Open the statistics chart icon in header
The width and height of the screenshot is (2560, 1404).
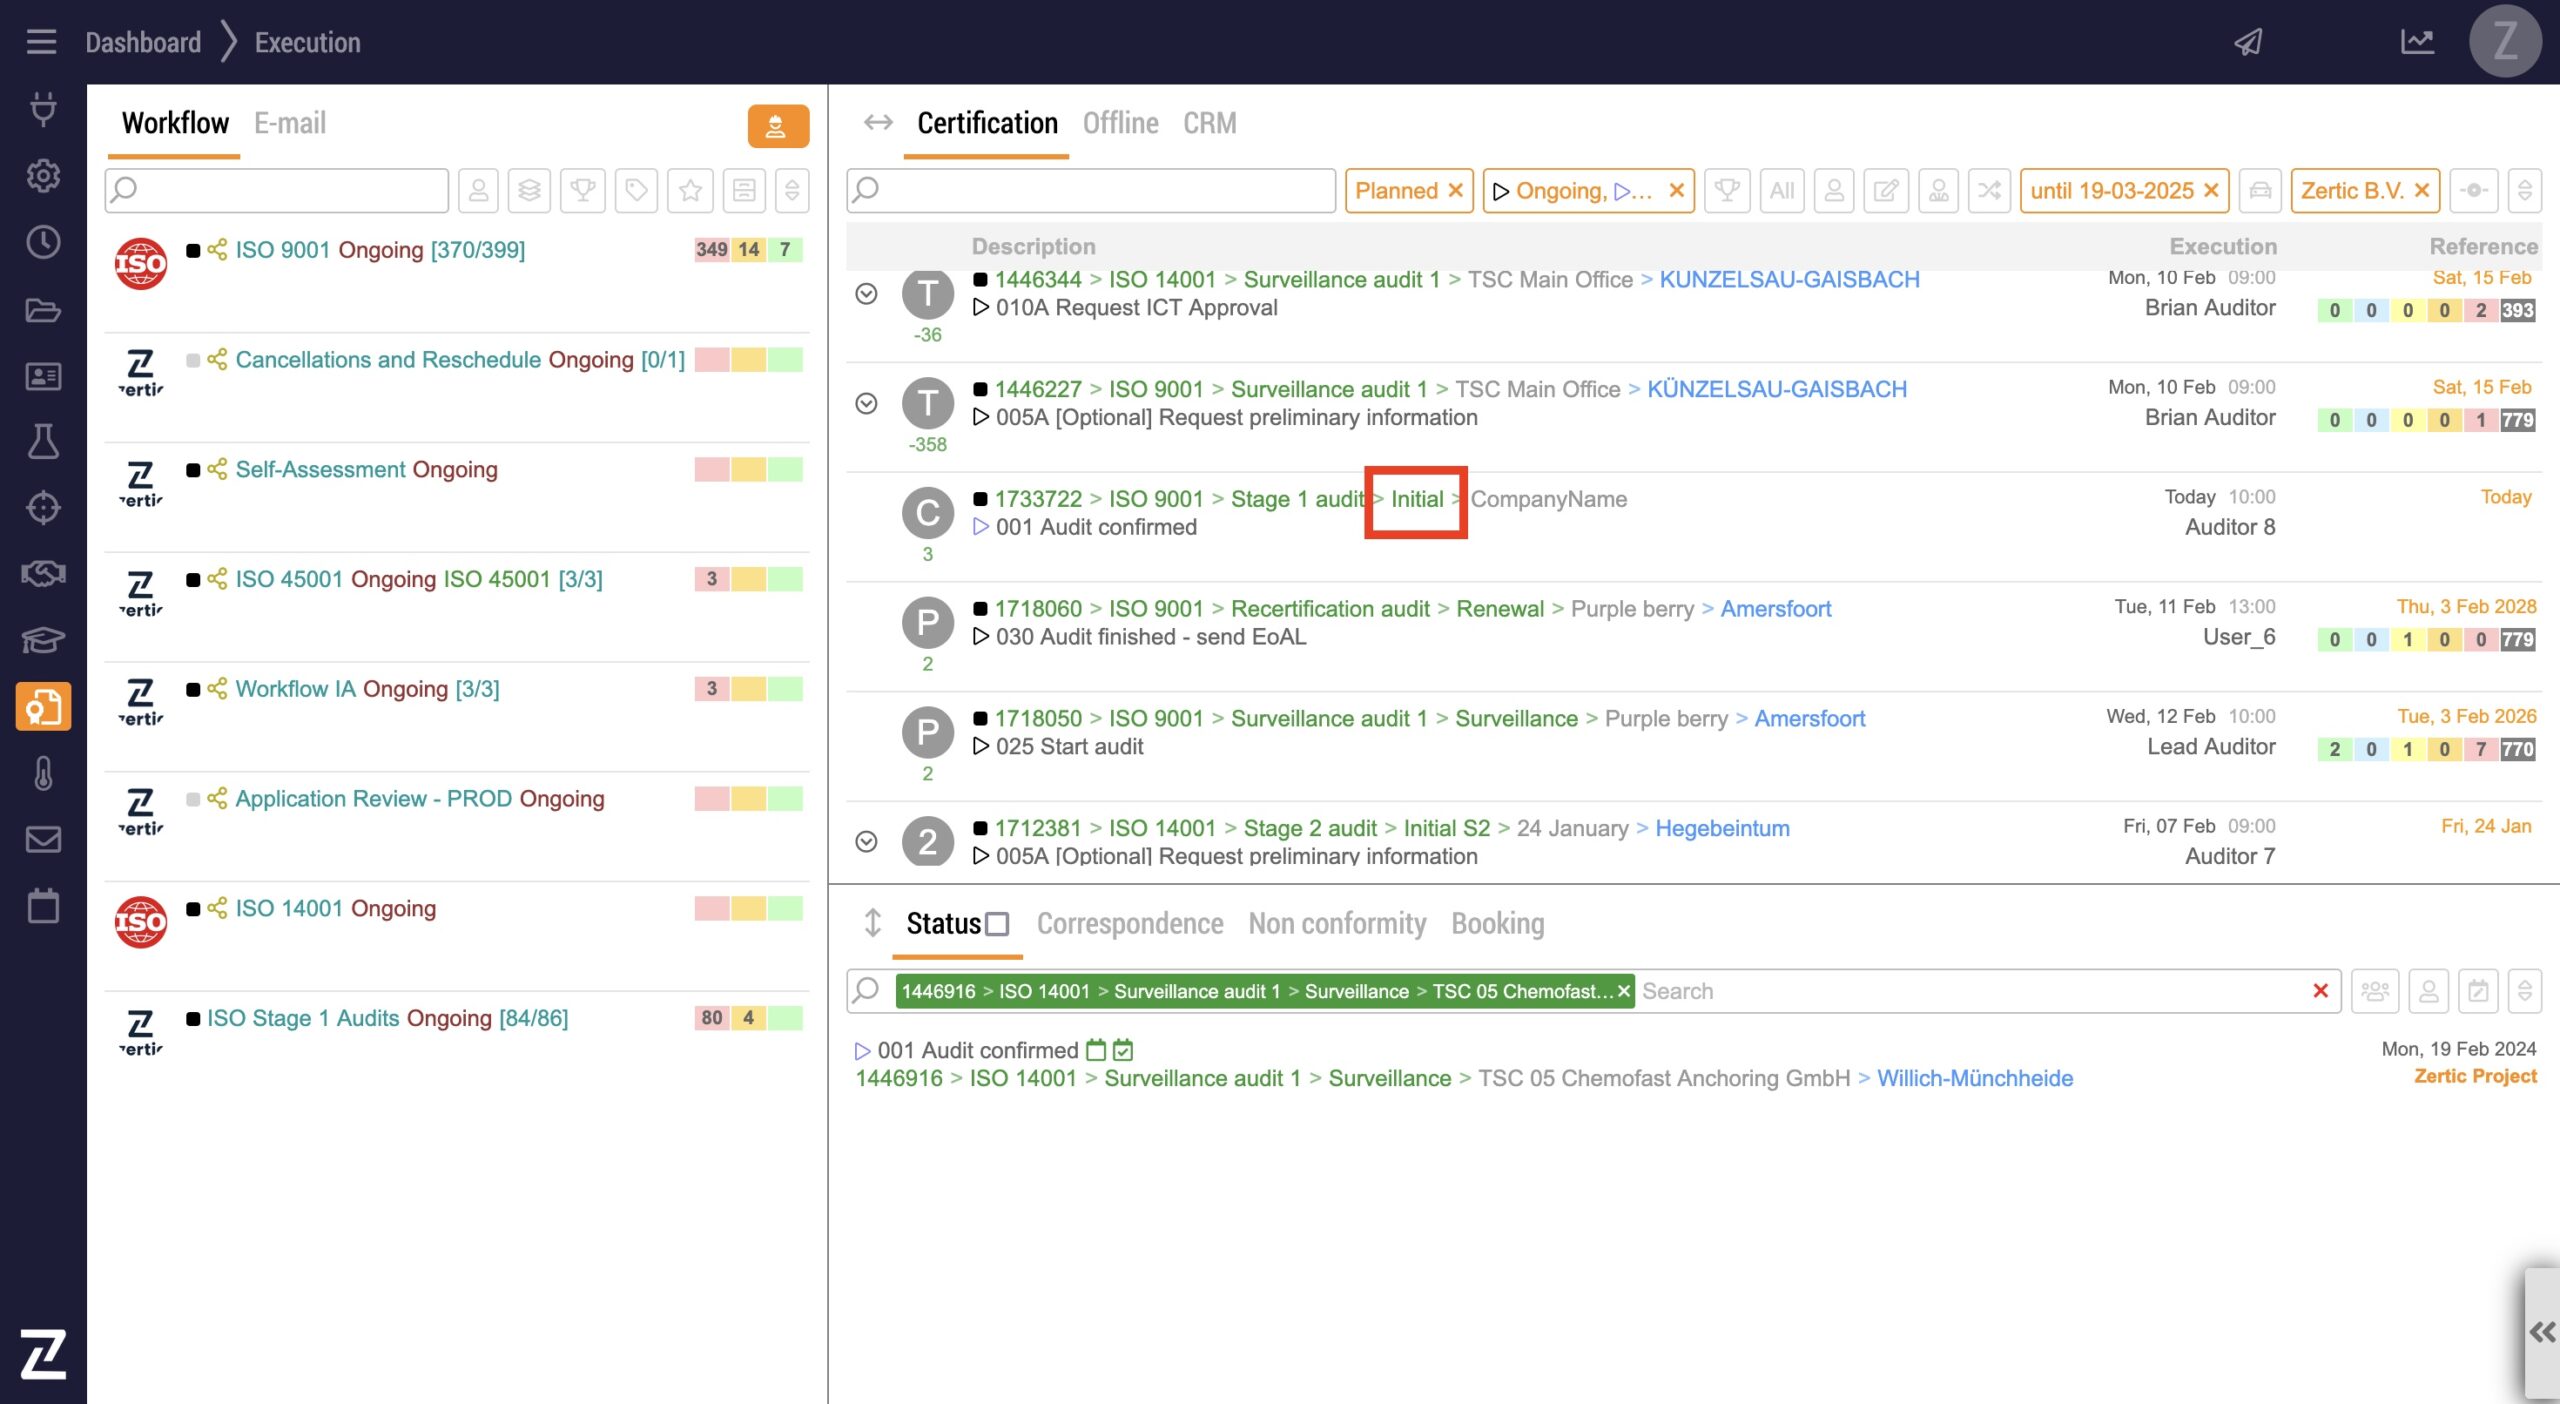[2417, 42]
